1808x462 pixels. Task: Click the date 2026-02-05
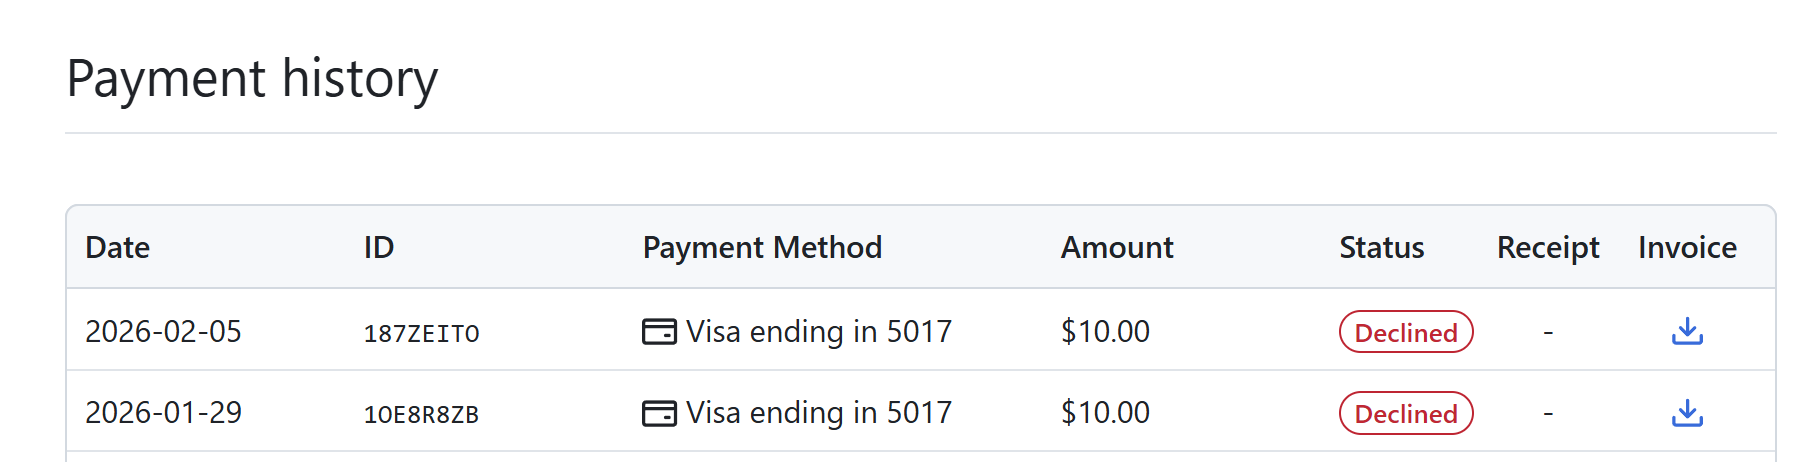163,331
